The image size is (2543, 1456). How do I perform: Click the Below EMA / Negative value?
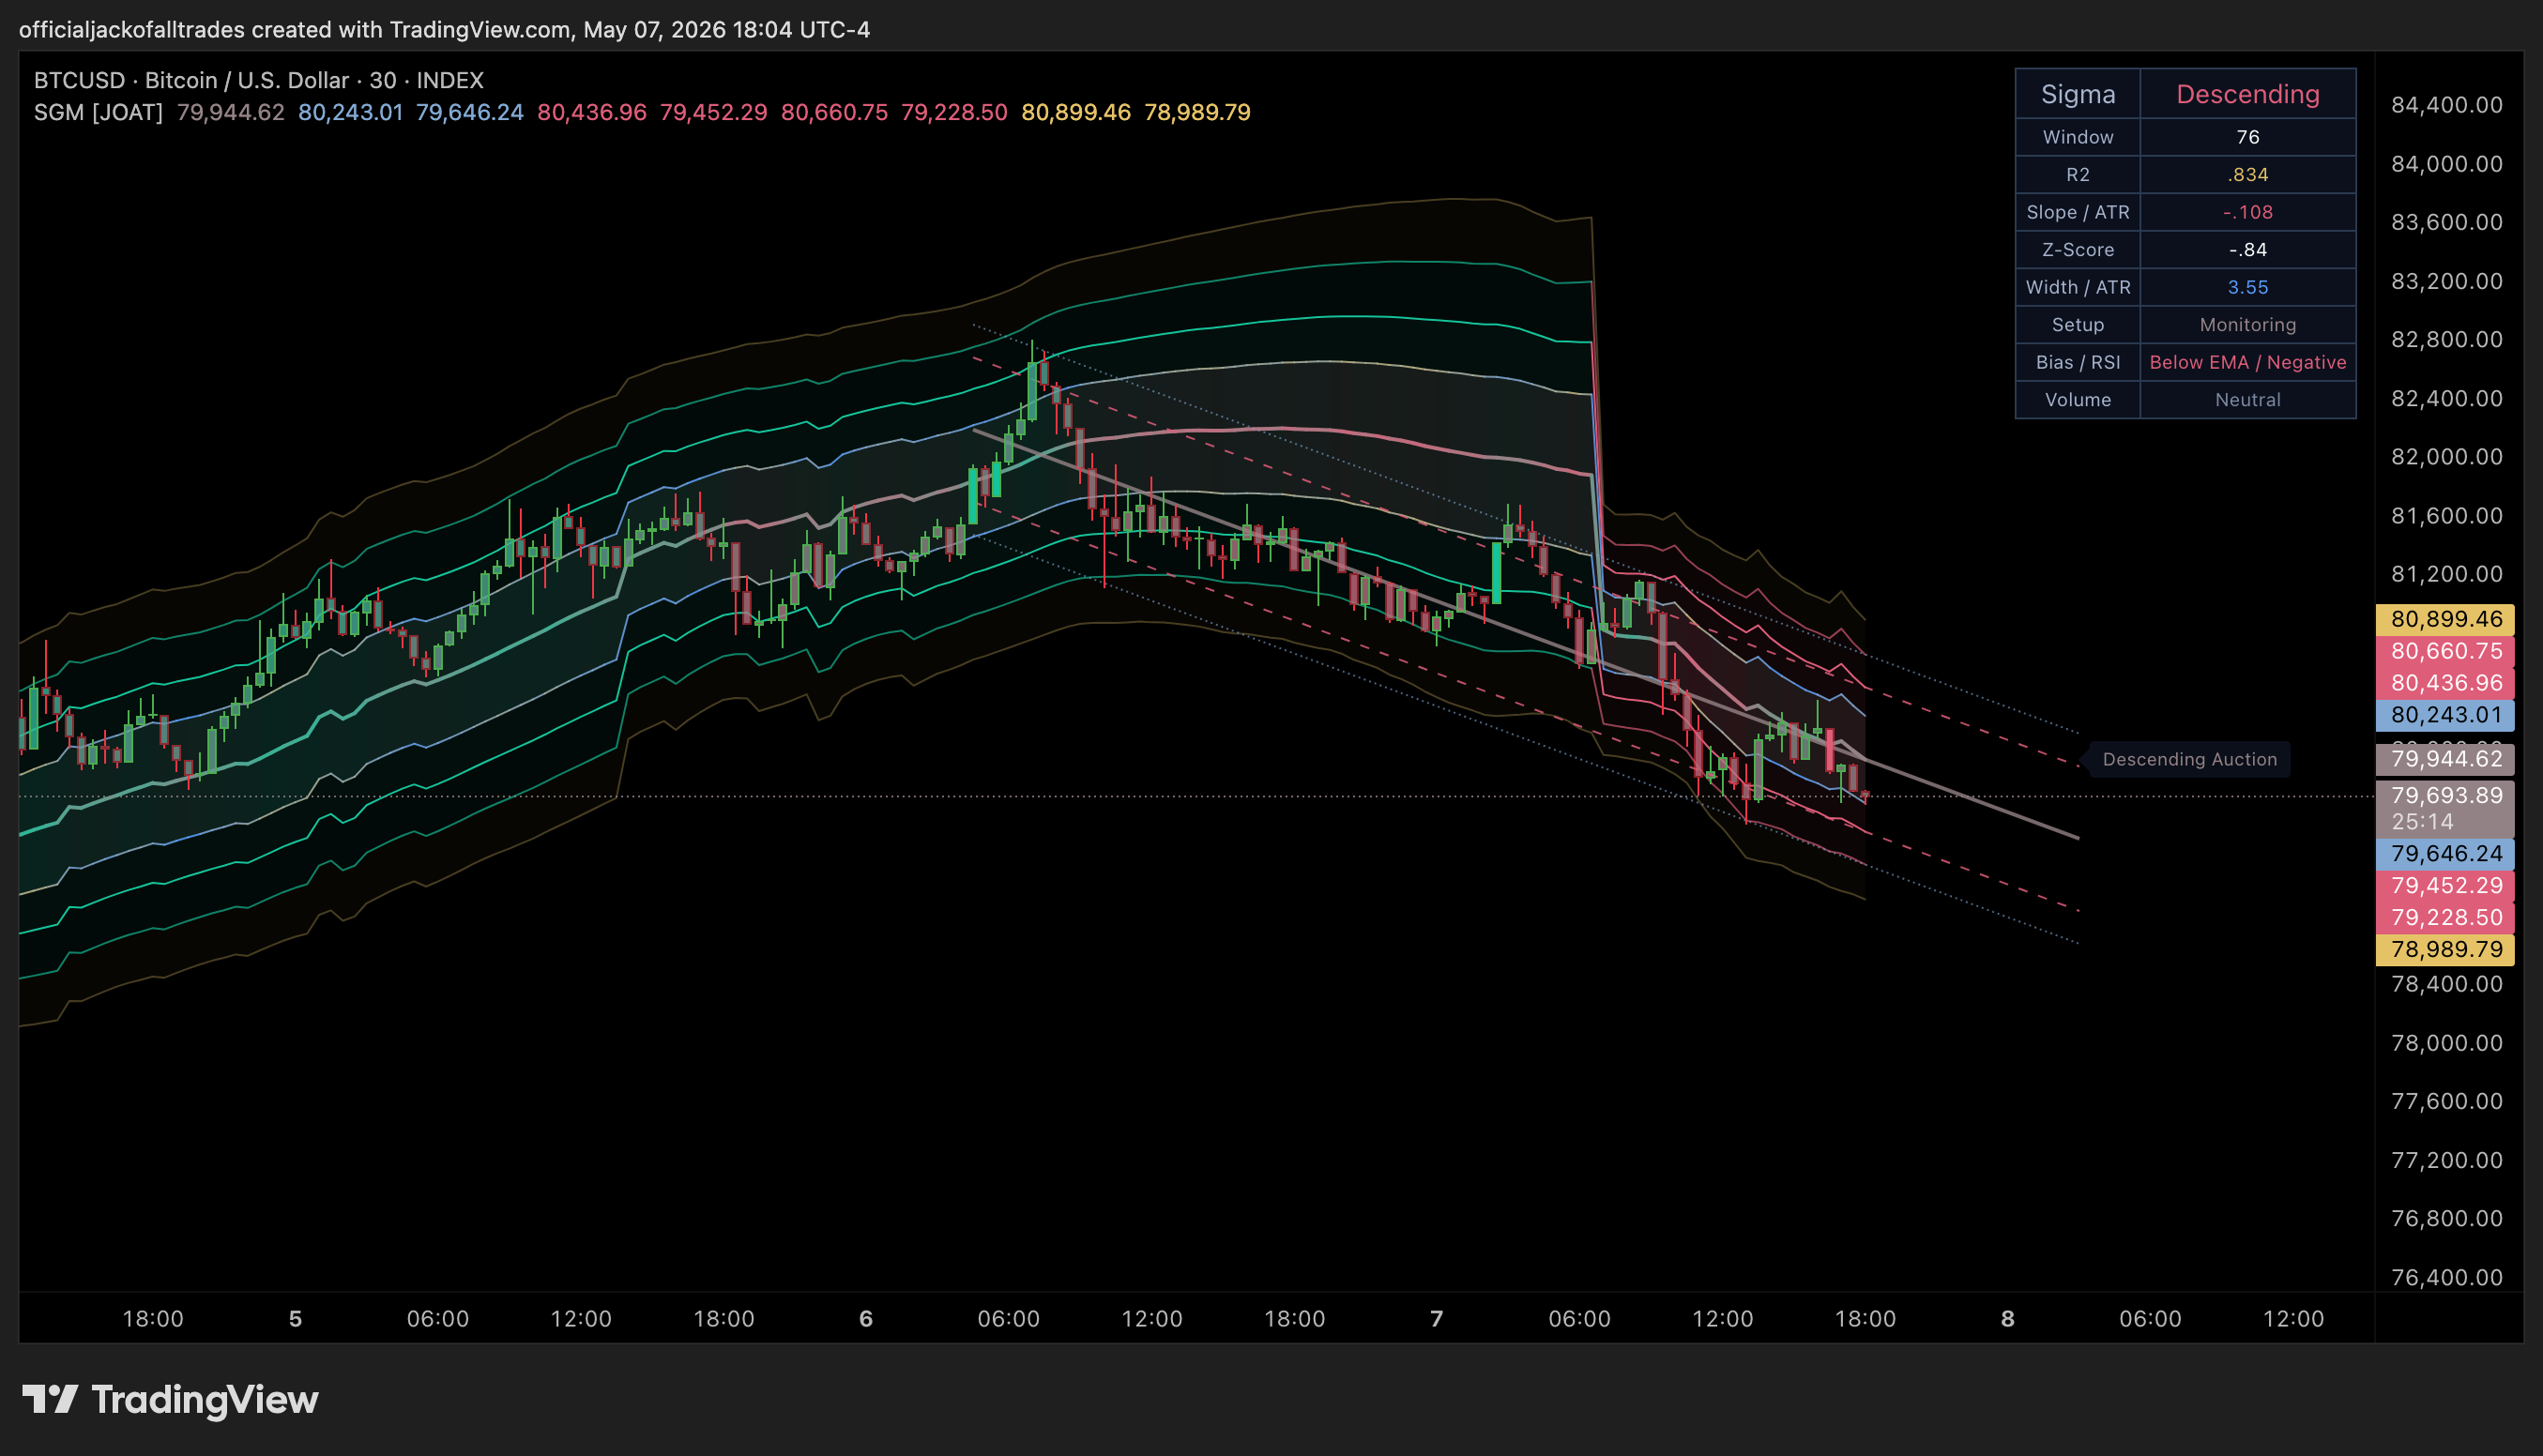(x=2248, y=362)
